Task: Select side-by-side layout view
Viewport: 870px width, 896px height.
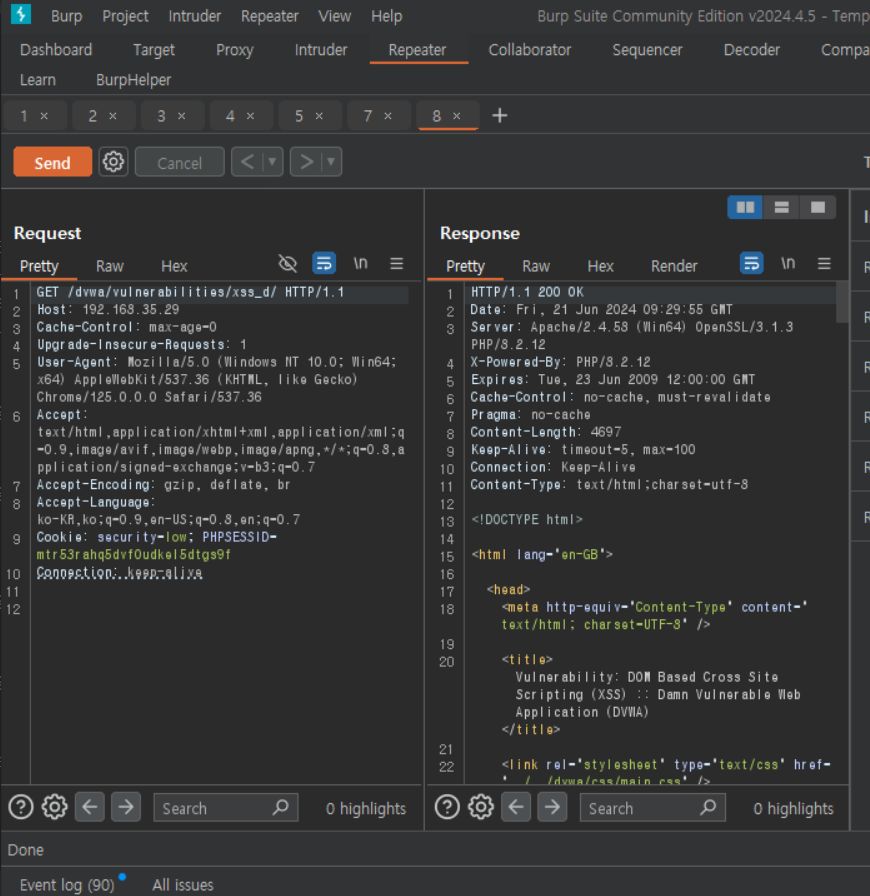Action: (x=745, y=207)
